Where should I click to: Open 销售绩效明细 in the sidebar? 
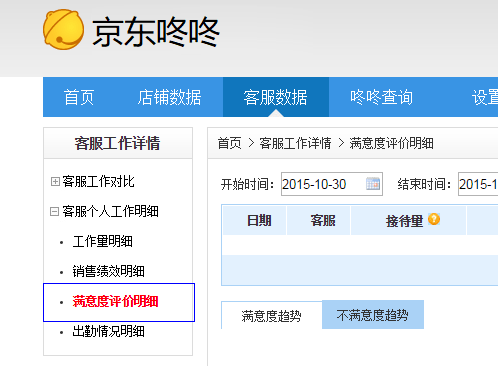[x=108, y=271]
